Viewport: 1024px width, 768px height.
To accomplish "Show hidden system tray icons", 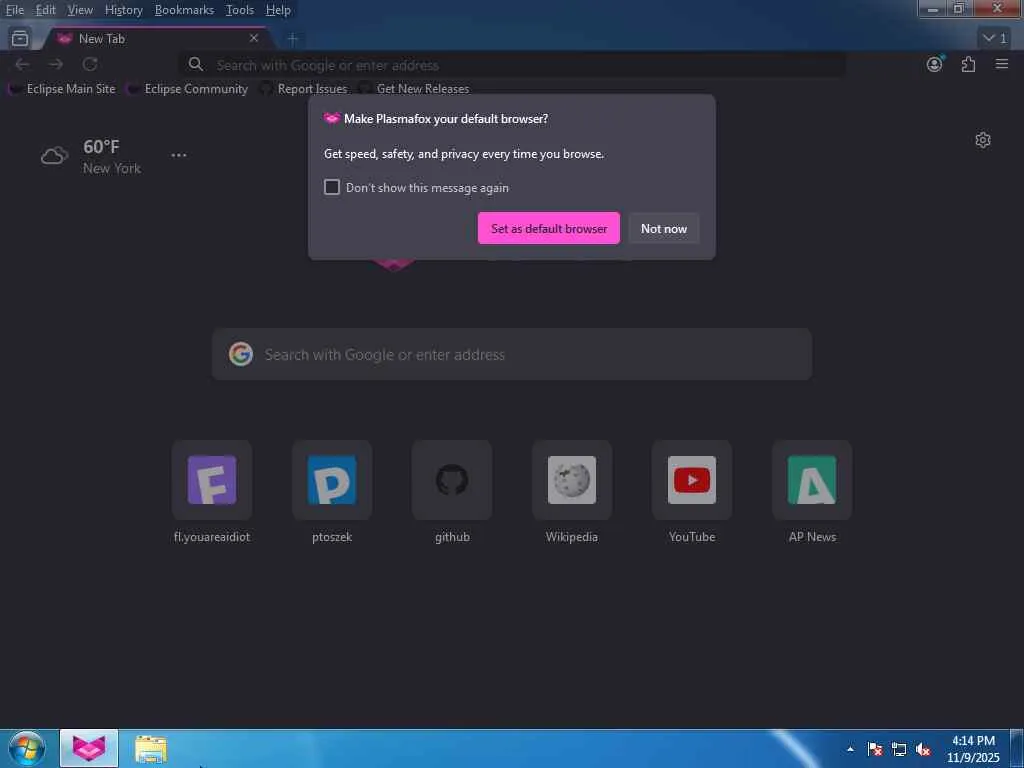I will coord(850,749).
